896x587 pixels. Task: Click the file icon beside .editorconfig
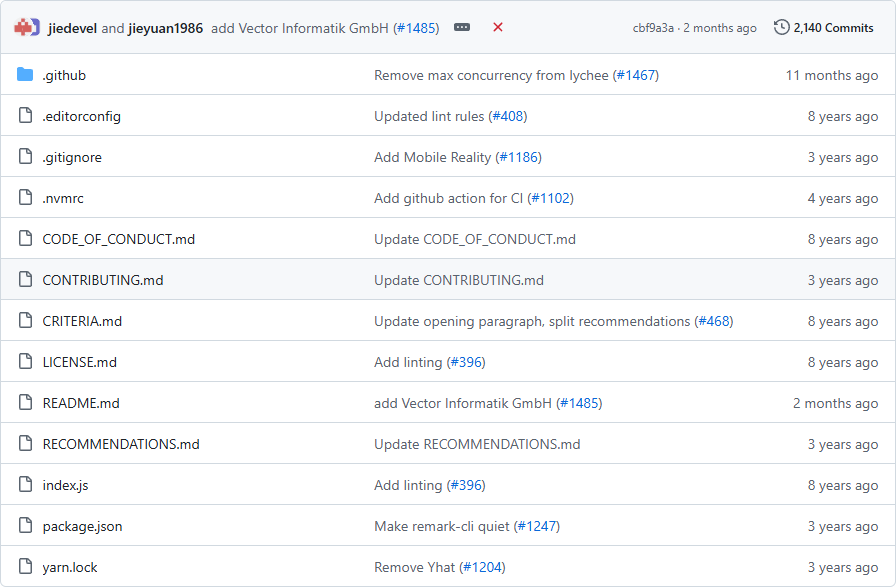[25, 116]
